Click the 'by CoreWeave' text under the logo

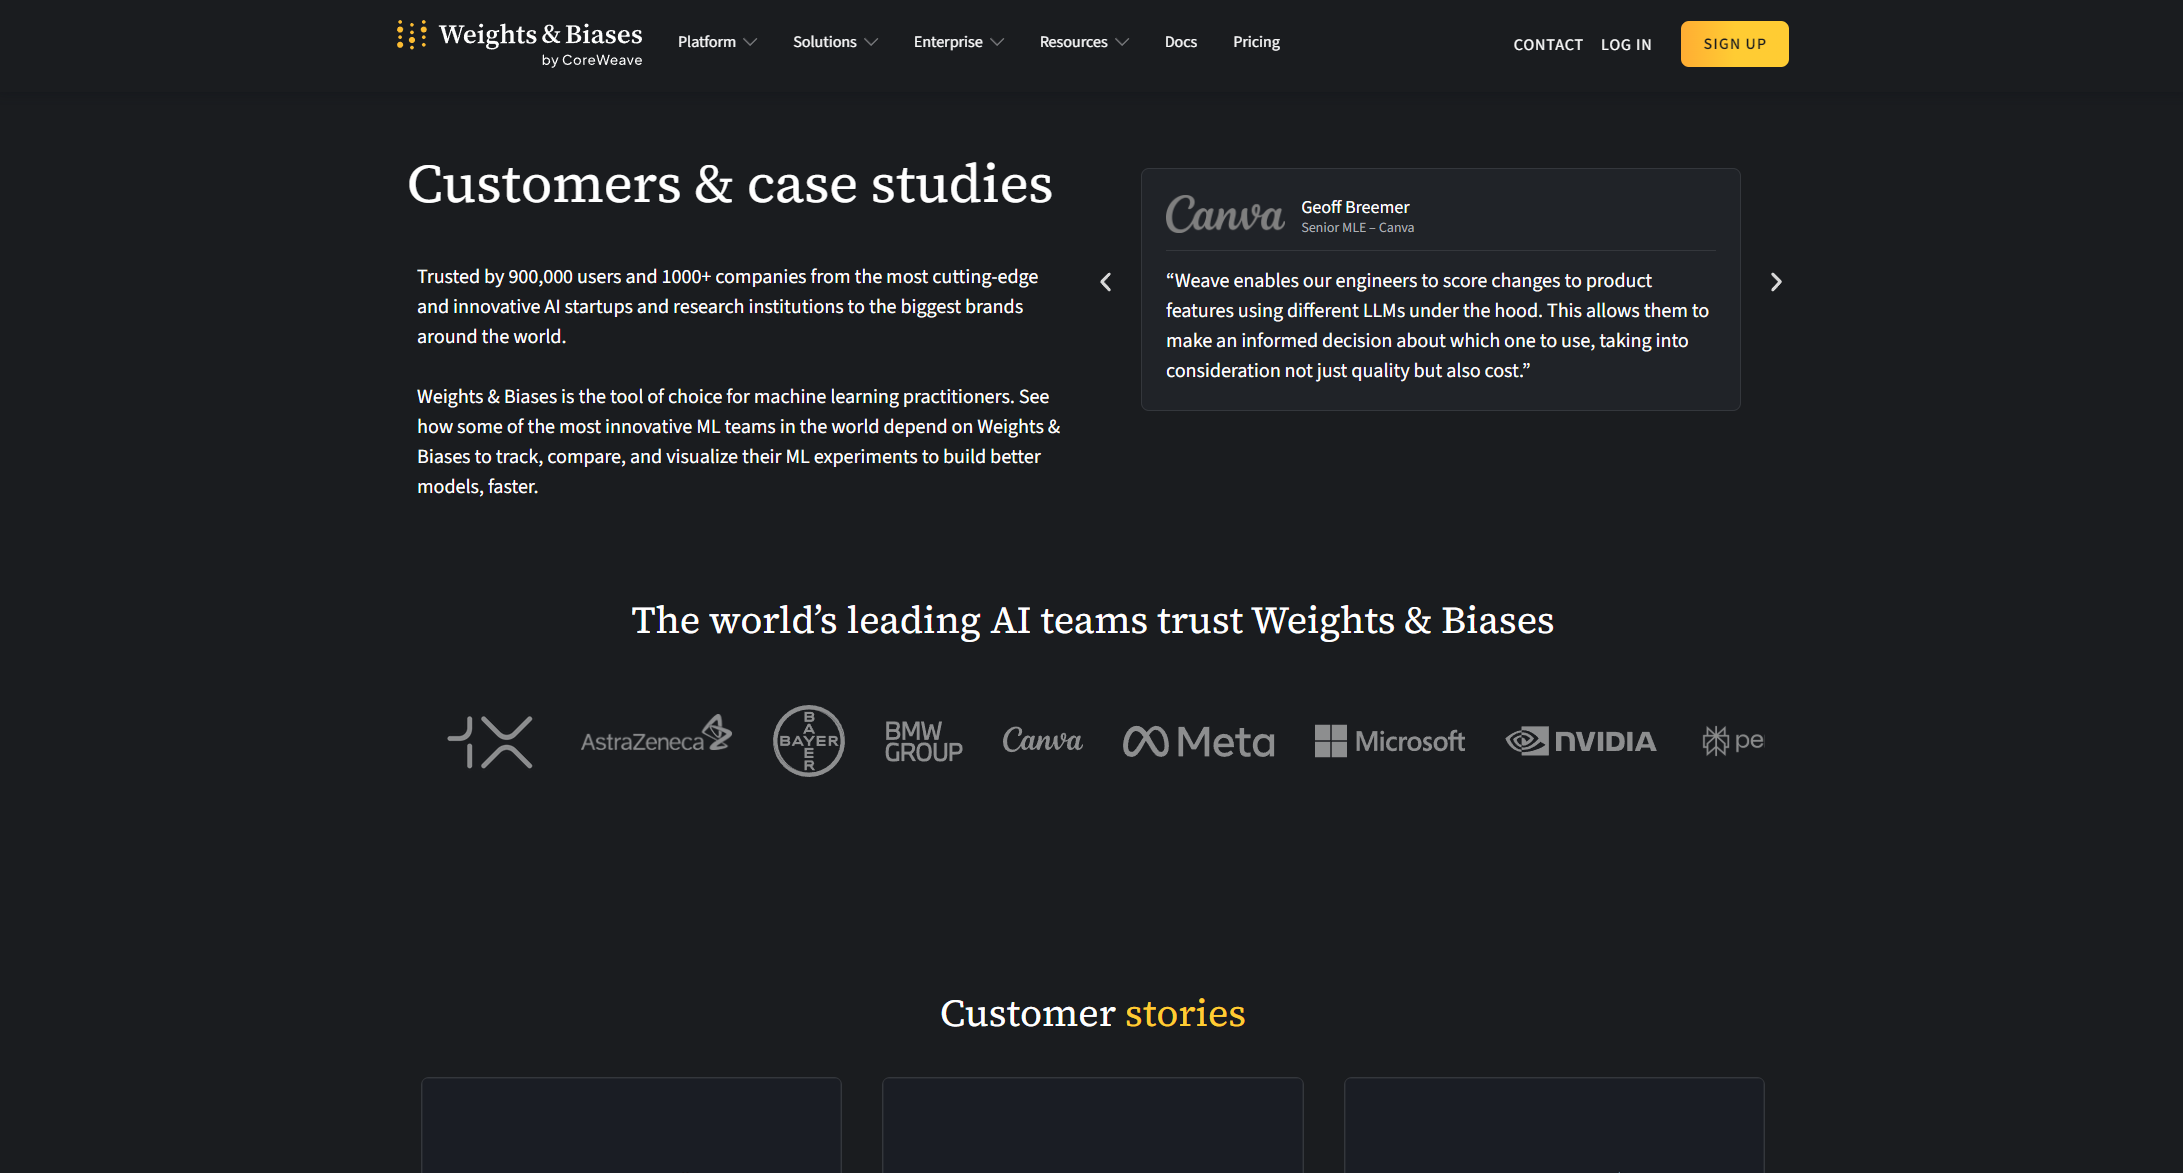point(592,60)
